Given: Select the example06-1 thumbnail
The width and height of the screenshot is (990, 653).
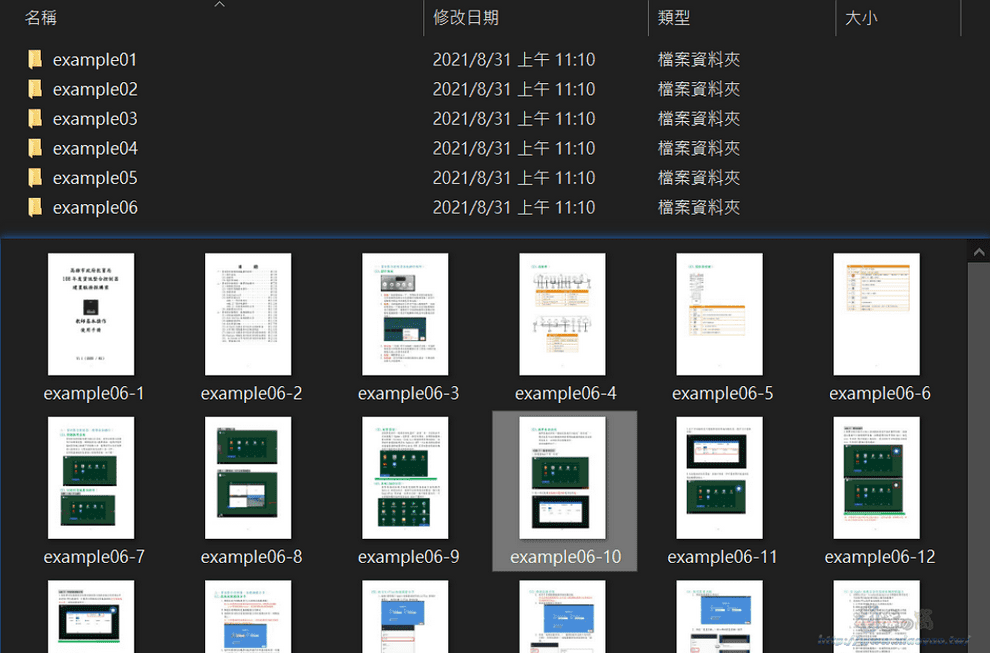Looking at the screenshot, I should (x=91, y=314).
